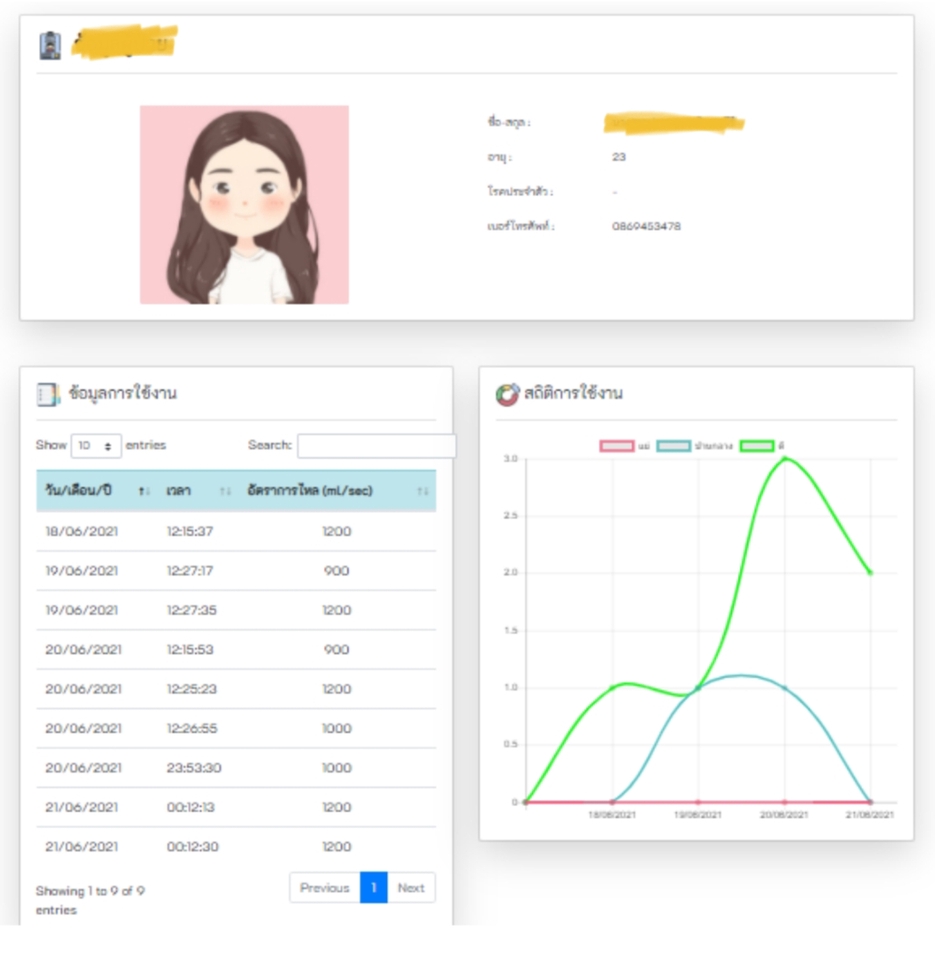Select the time cell 12:26:55

pos(192,729)
